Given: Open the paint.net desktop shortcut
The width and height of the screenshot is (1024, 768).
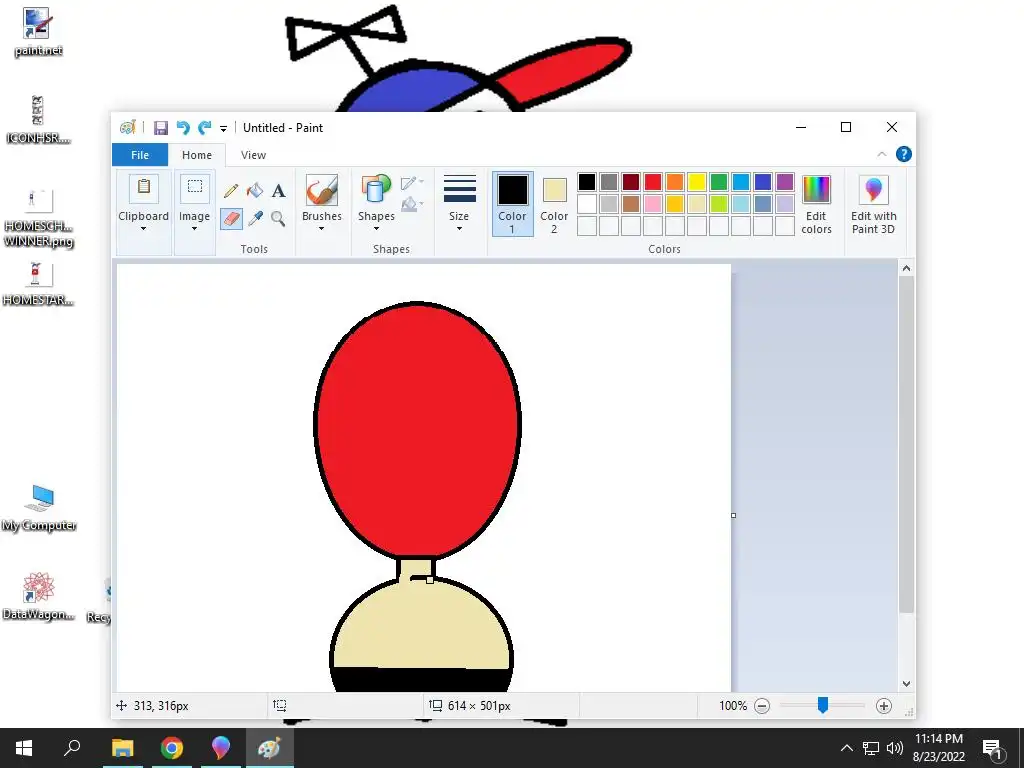Looking at the screenshot, I should click(38, 33).
